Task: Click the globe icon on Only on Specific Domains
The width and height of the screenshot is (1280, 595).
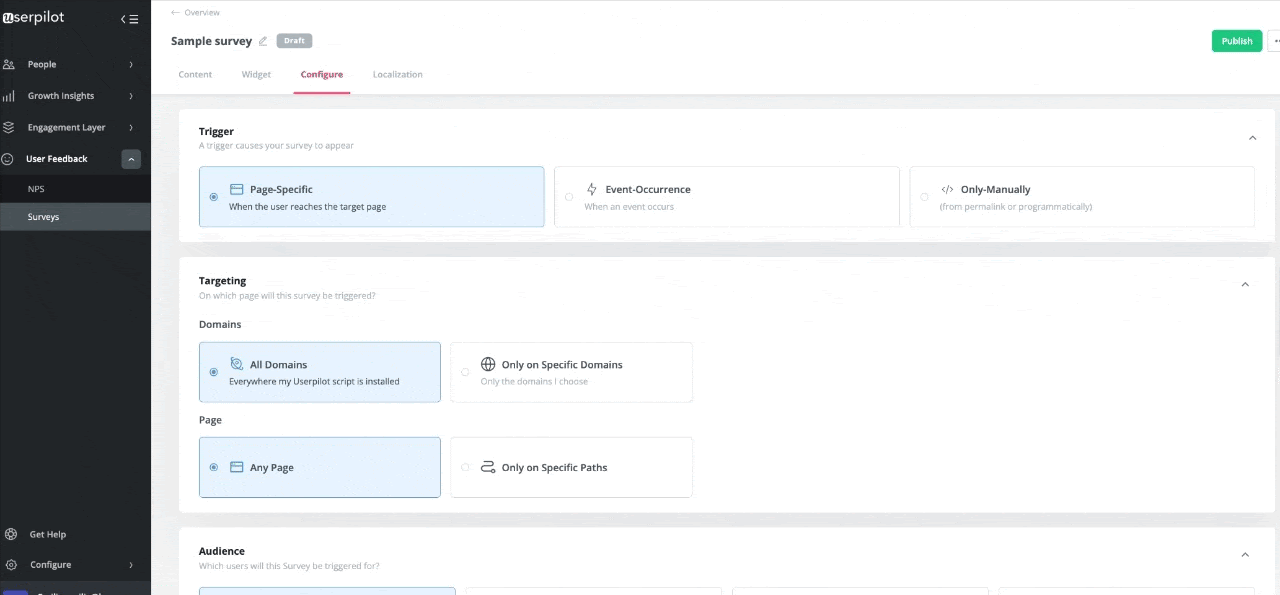Action: [488, 364]
